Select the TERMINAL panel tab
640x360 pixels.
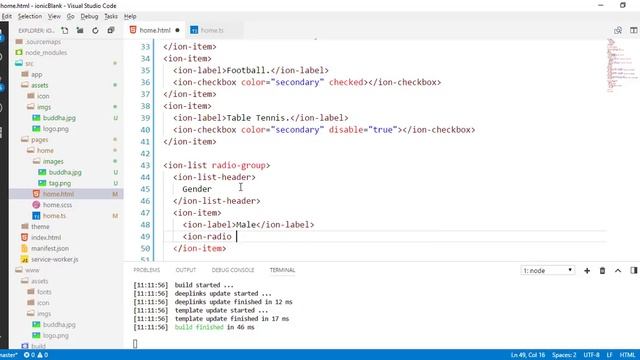pos(282,270)
